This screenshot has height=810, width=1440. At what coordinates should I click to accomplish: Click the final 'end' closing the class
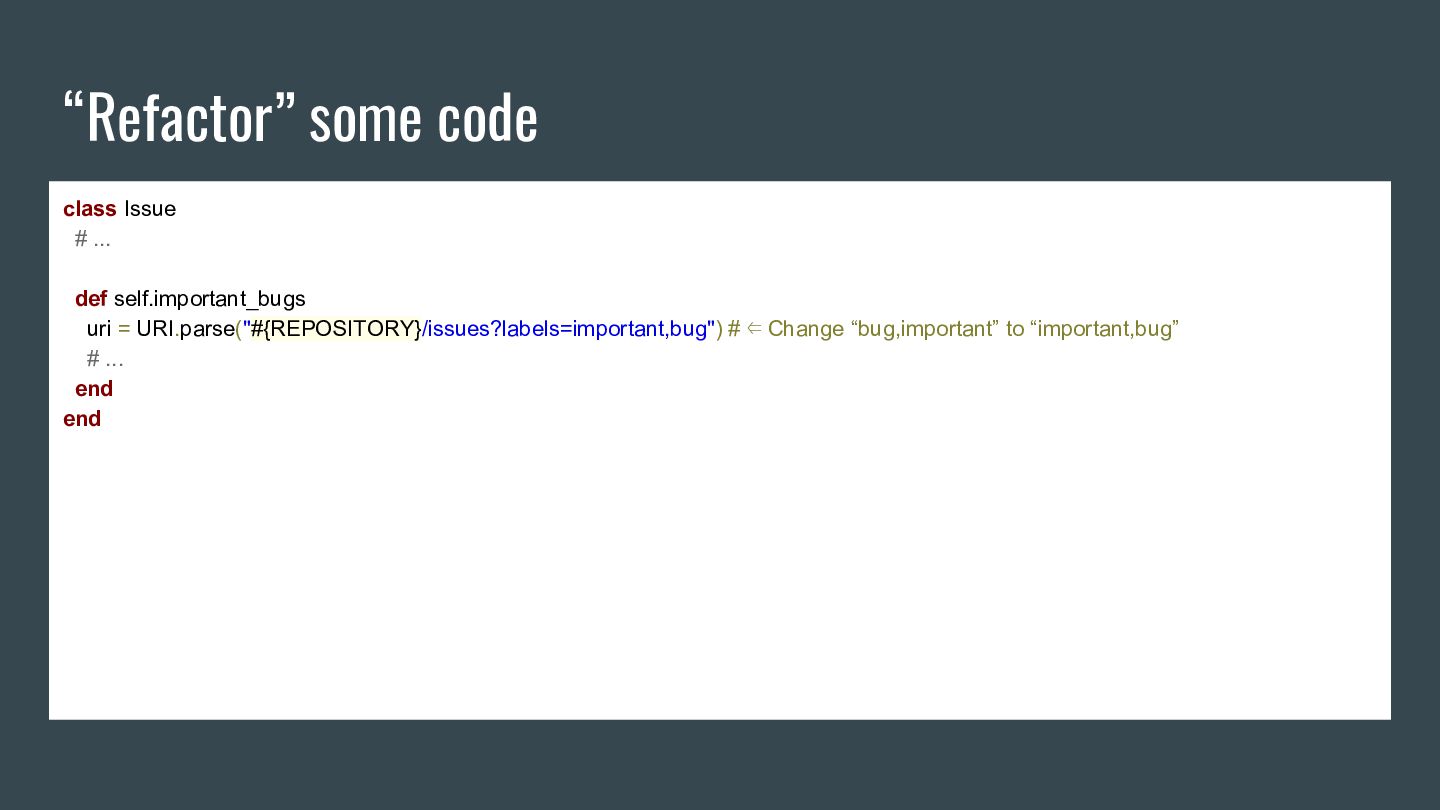(x=82, y=419)
